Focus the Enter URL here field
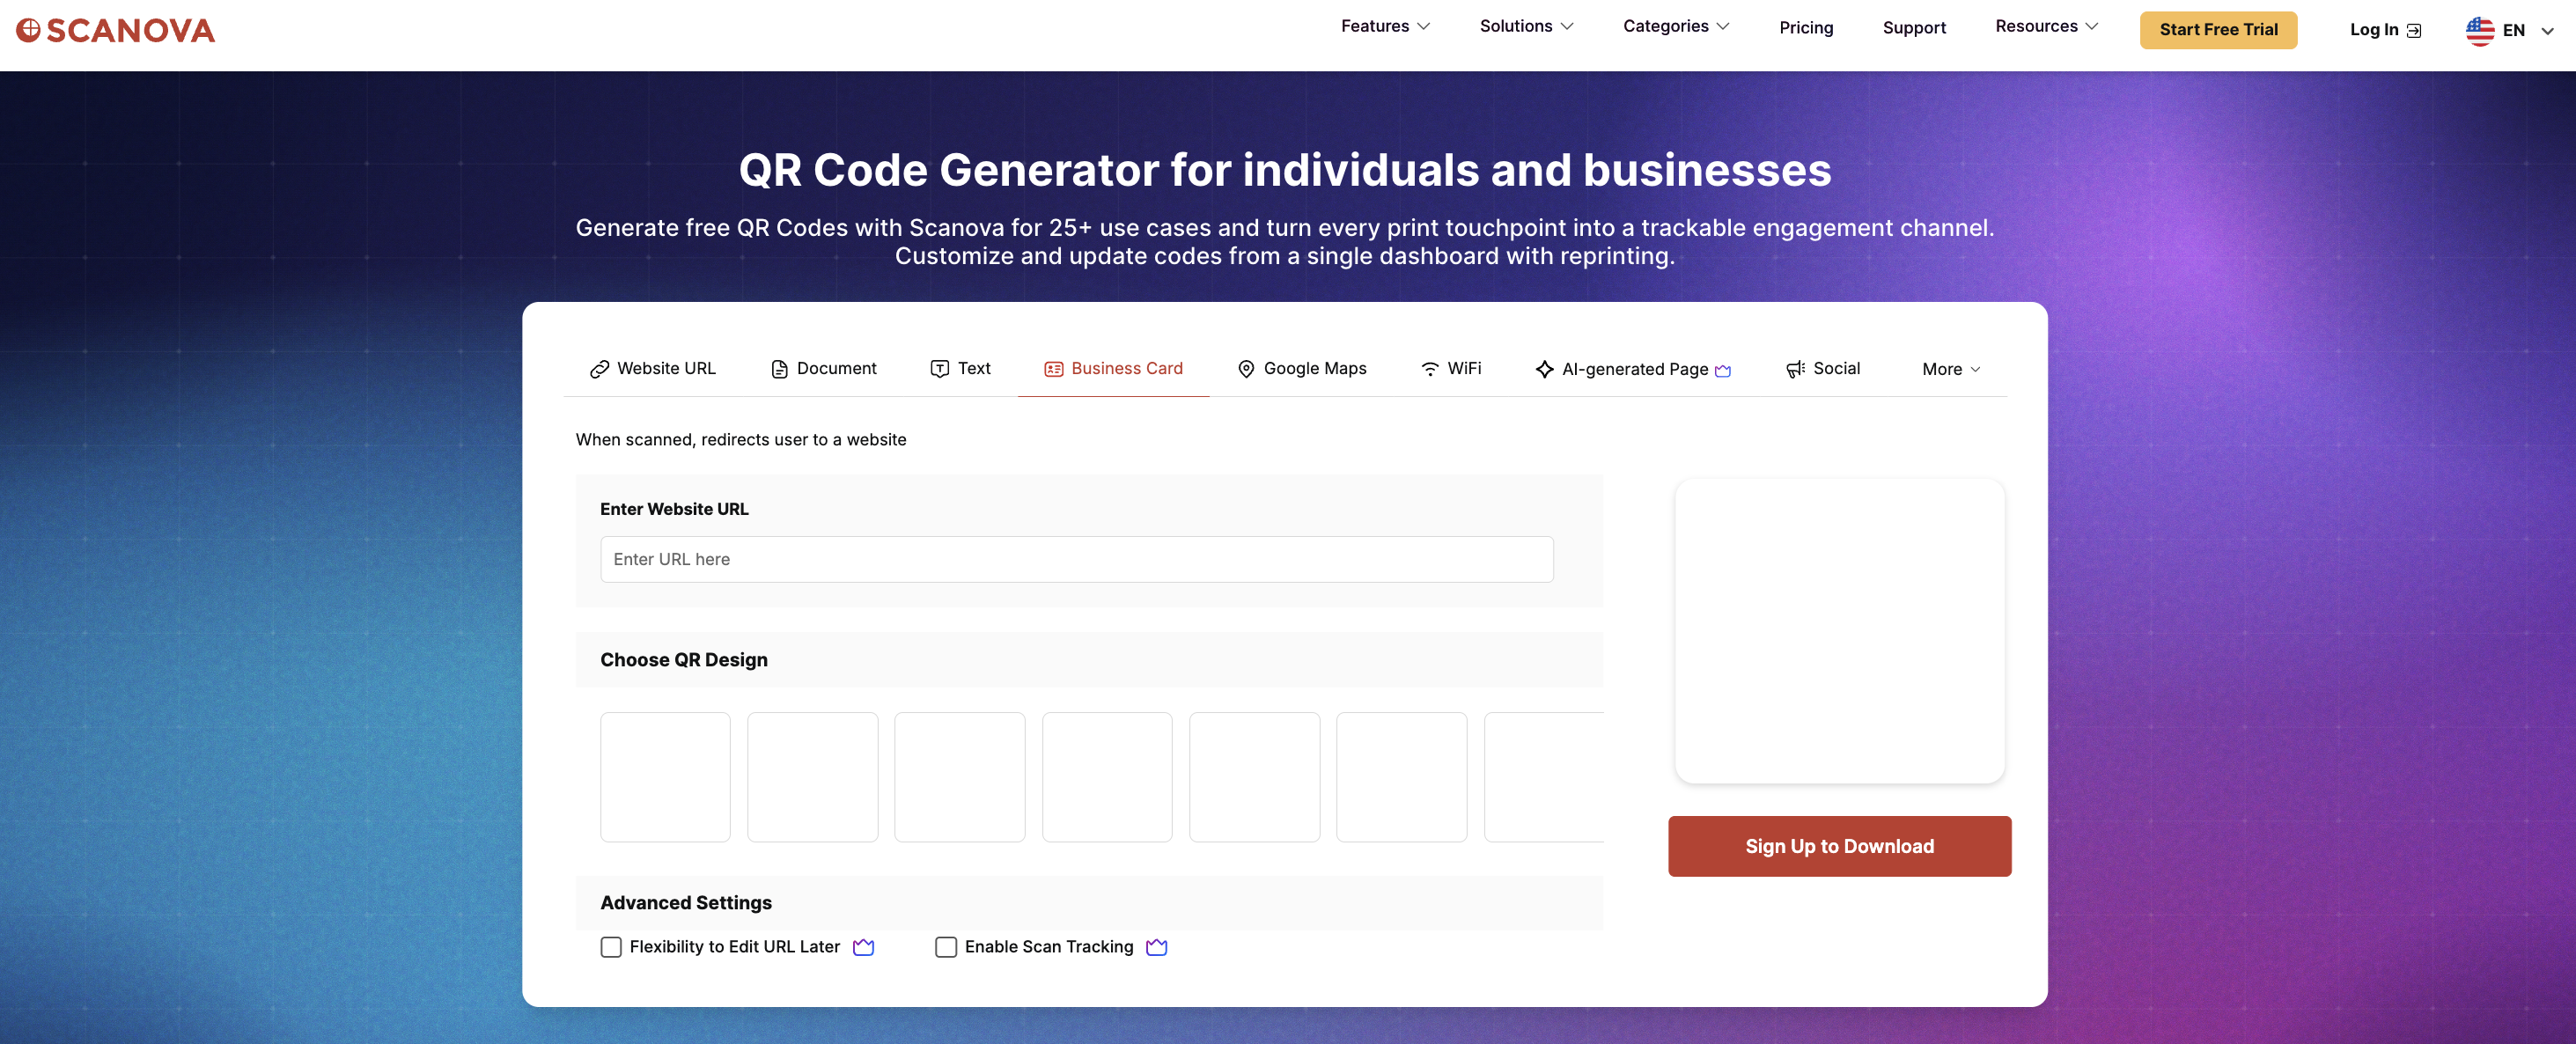2576x1044 pixels. [1076, 559]
